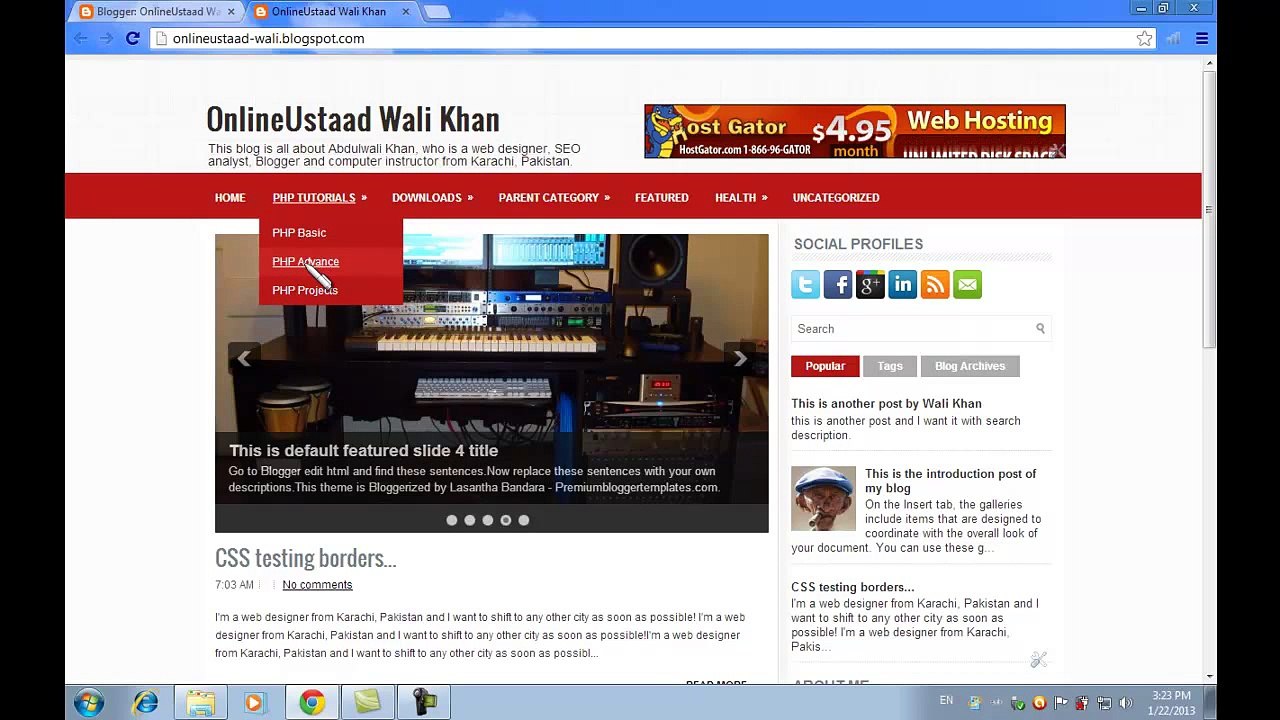Go to the HOME nav item
1280x720 pixels.
[x=230, y=198]
